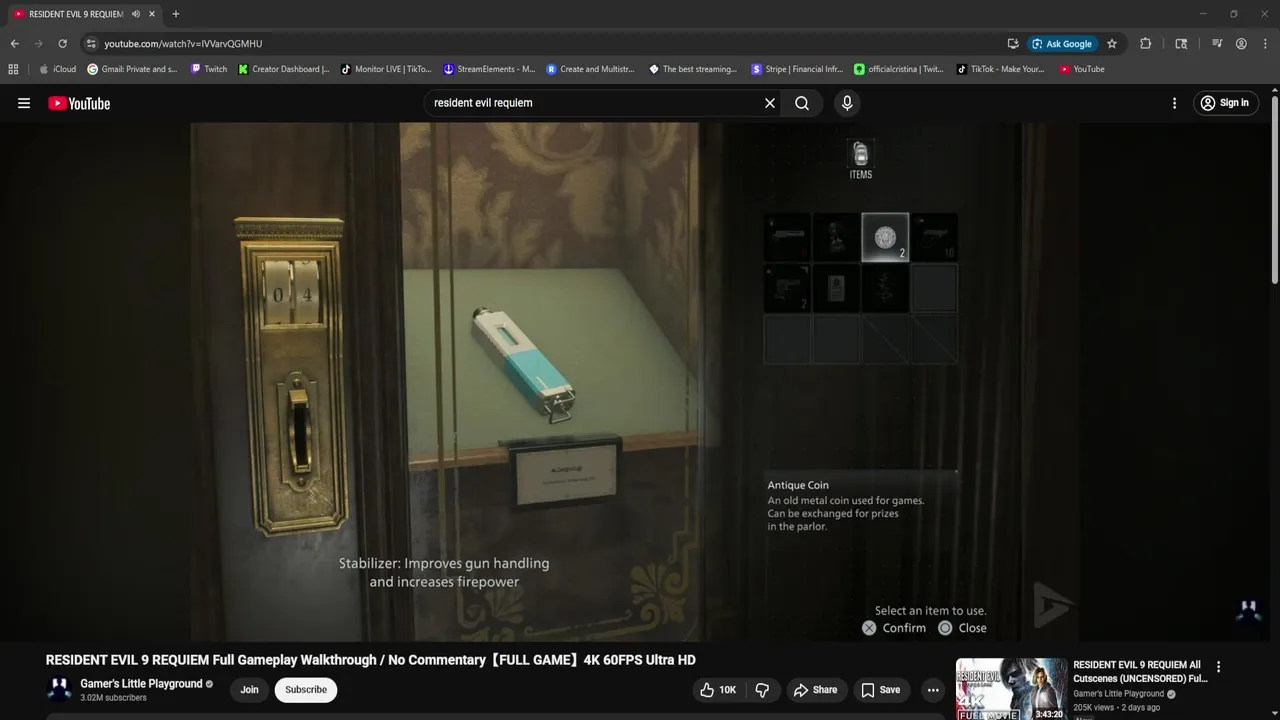Open the StreamElements bookmark
1280x720 pixels.
pyautogui.click(x=489, y=69)
